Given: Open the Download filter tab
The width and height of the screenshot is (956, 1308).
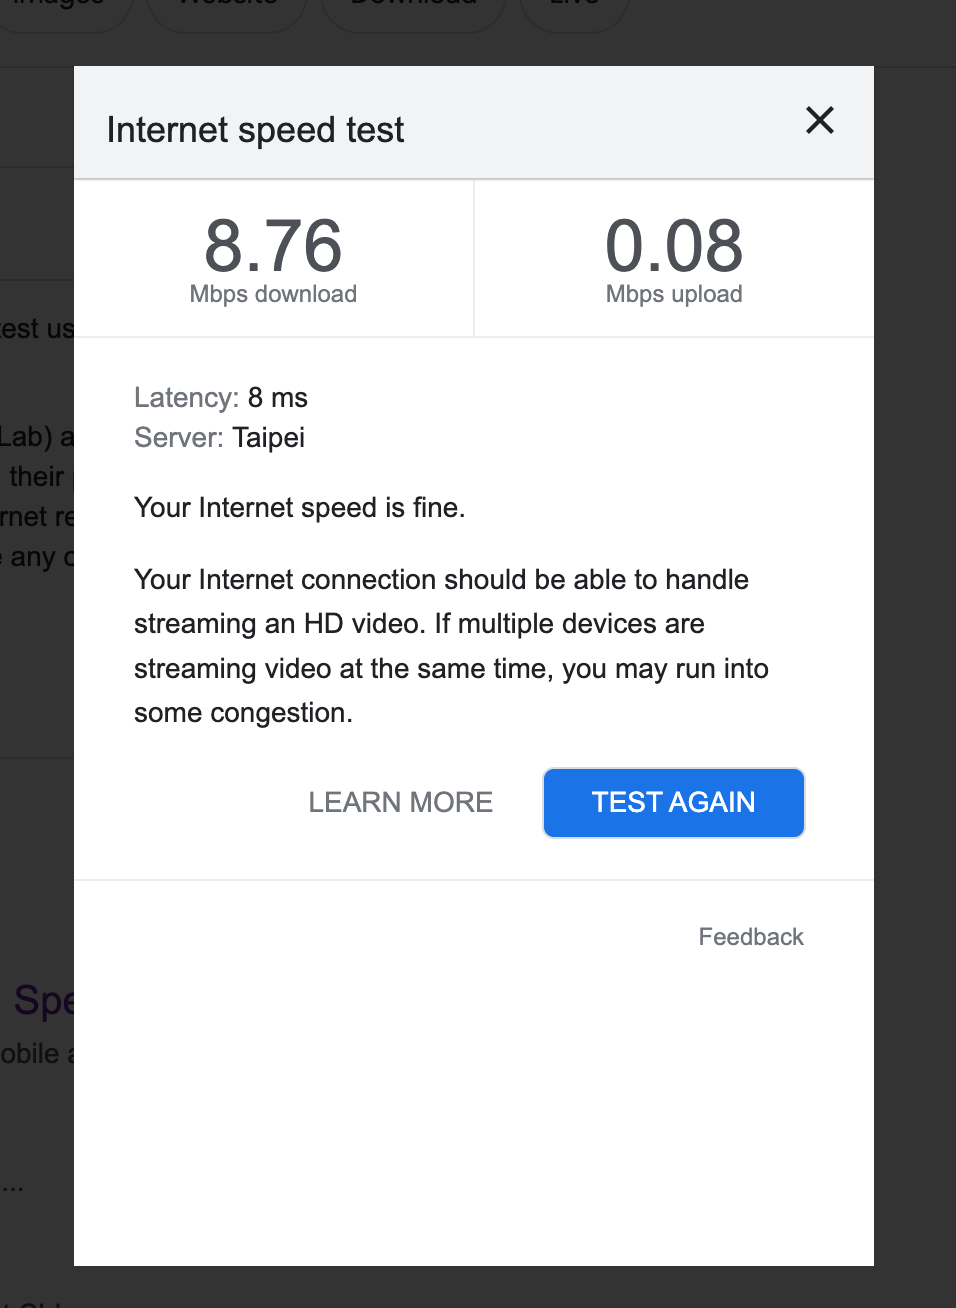Looking at the screenshot, I should coord(411,5).
